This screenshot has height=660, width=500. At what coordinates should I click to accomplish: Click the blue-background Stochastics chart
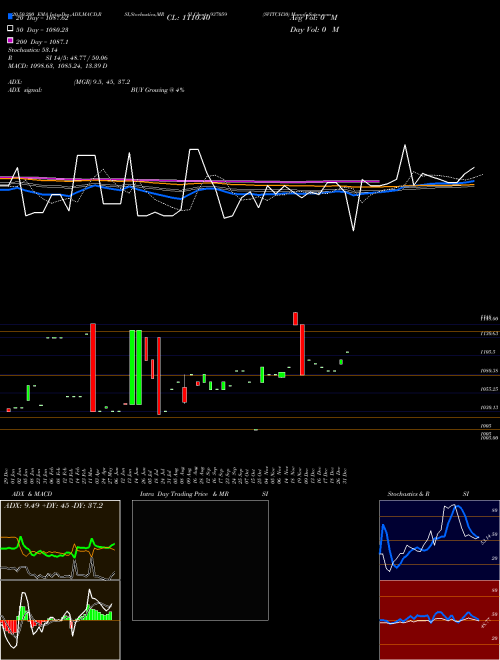(x=439, y=540)
